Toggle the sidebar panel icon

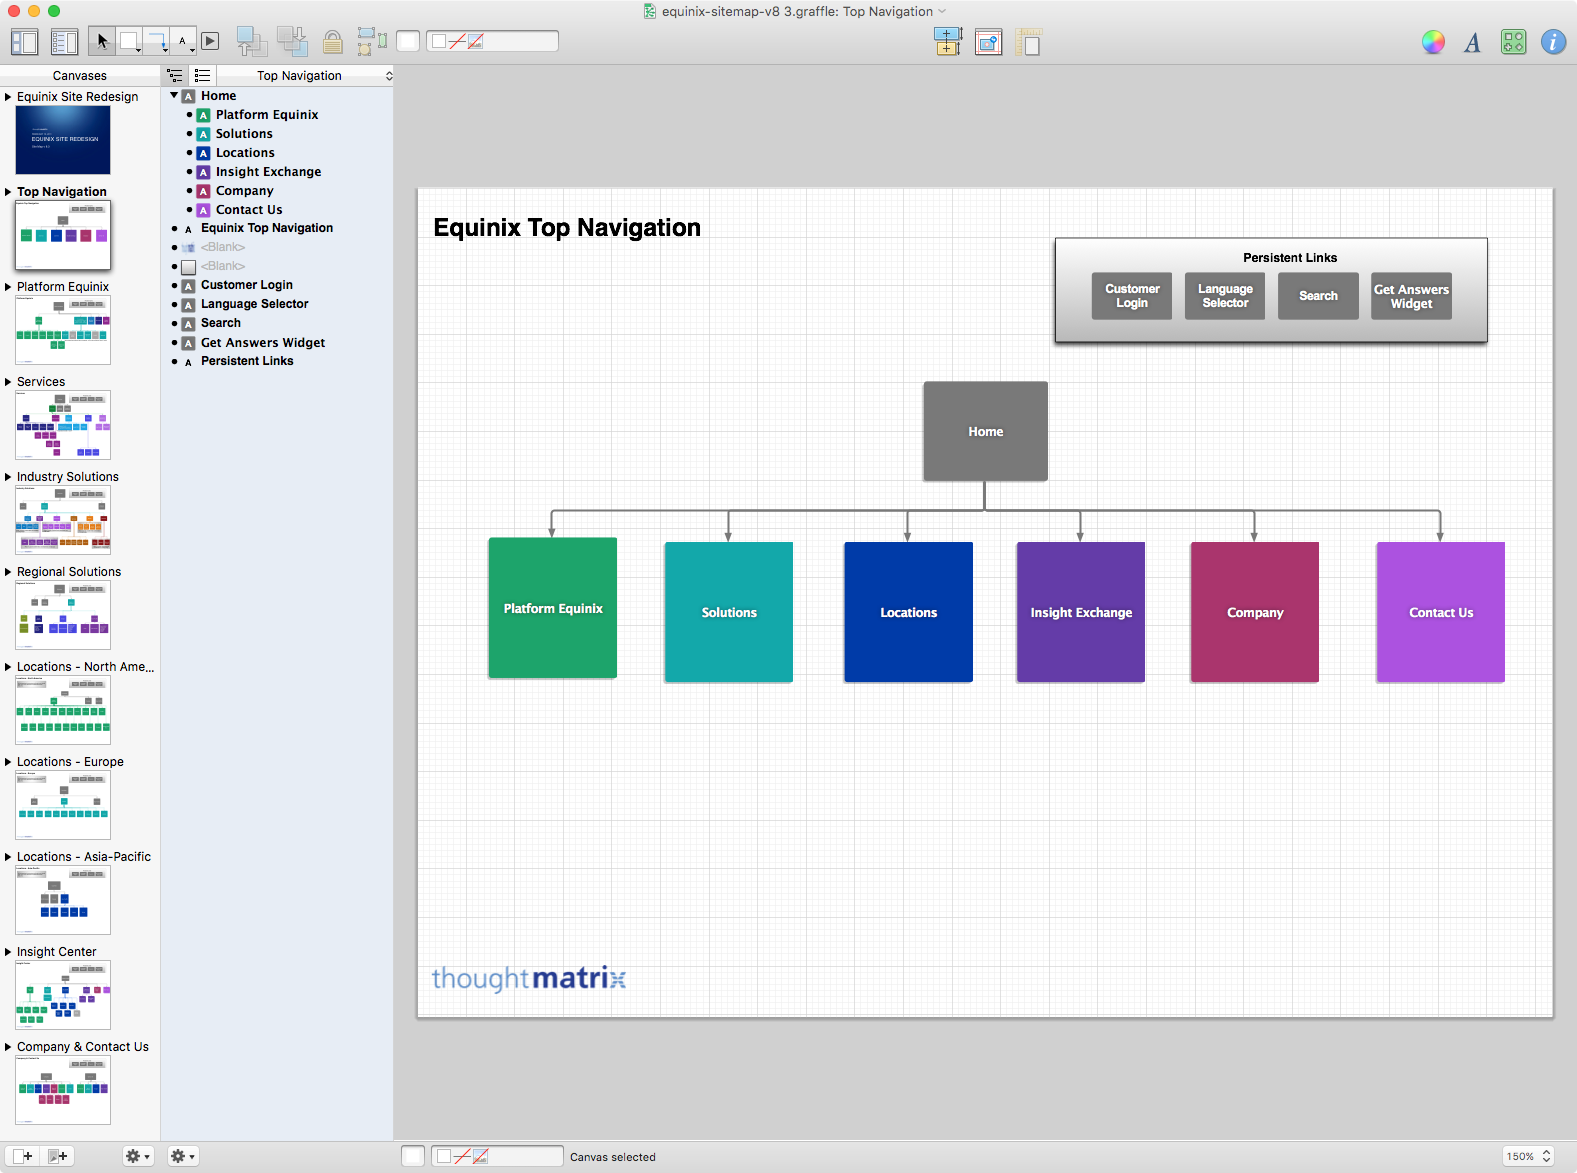pyautogui.click(x=24, y=42)
